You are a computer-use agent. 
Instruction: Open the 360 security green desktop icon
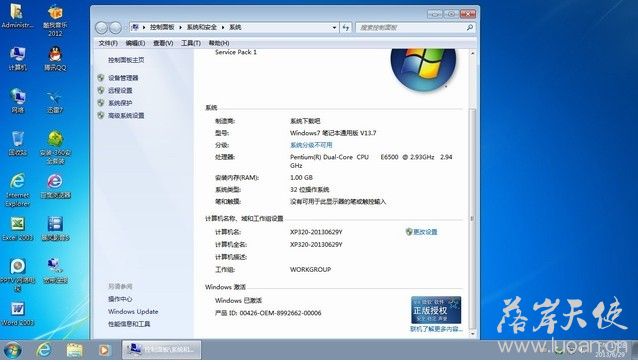(x=55, y=147)
